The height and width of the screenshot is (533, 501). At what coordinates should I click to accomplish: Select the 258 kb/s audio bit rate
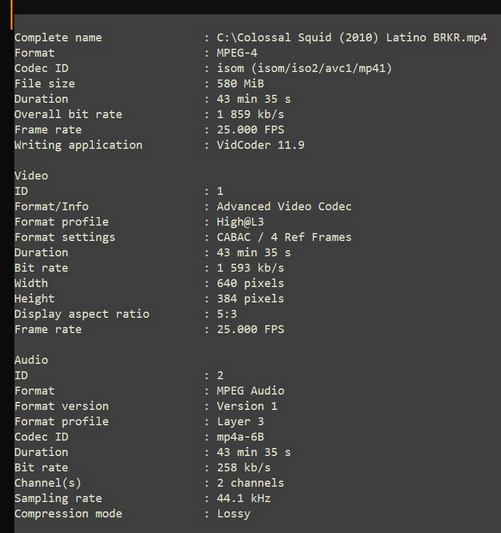tap(244, 467)
